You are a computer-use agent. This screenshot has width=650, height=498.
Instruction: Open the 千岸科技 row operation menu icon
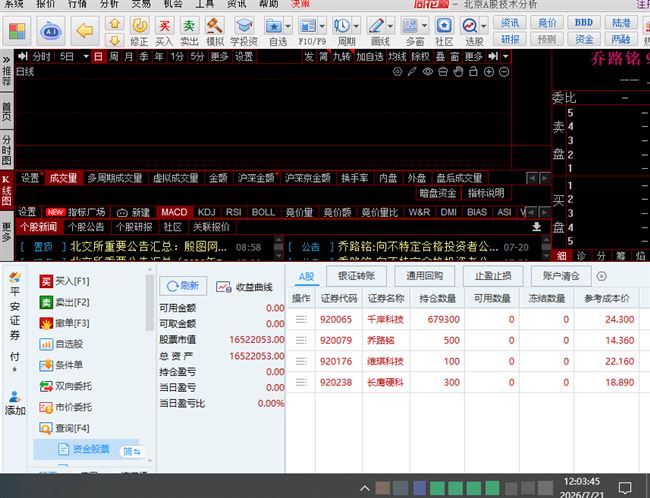click(x=301, y=319)
